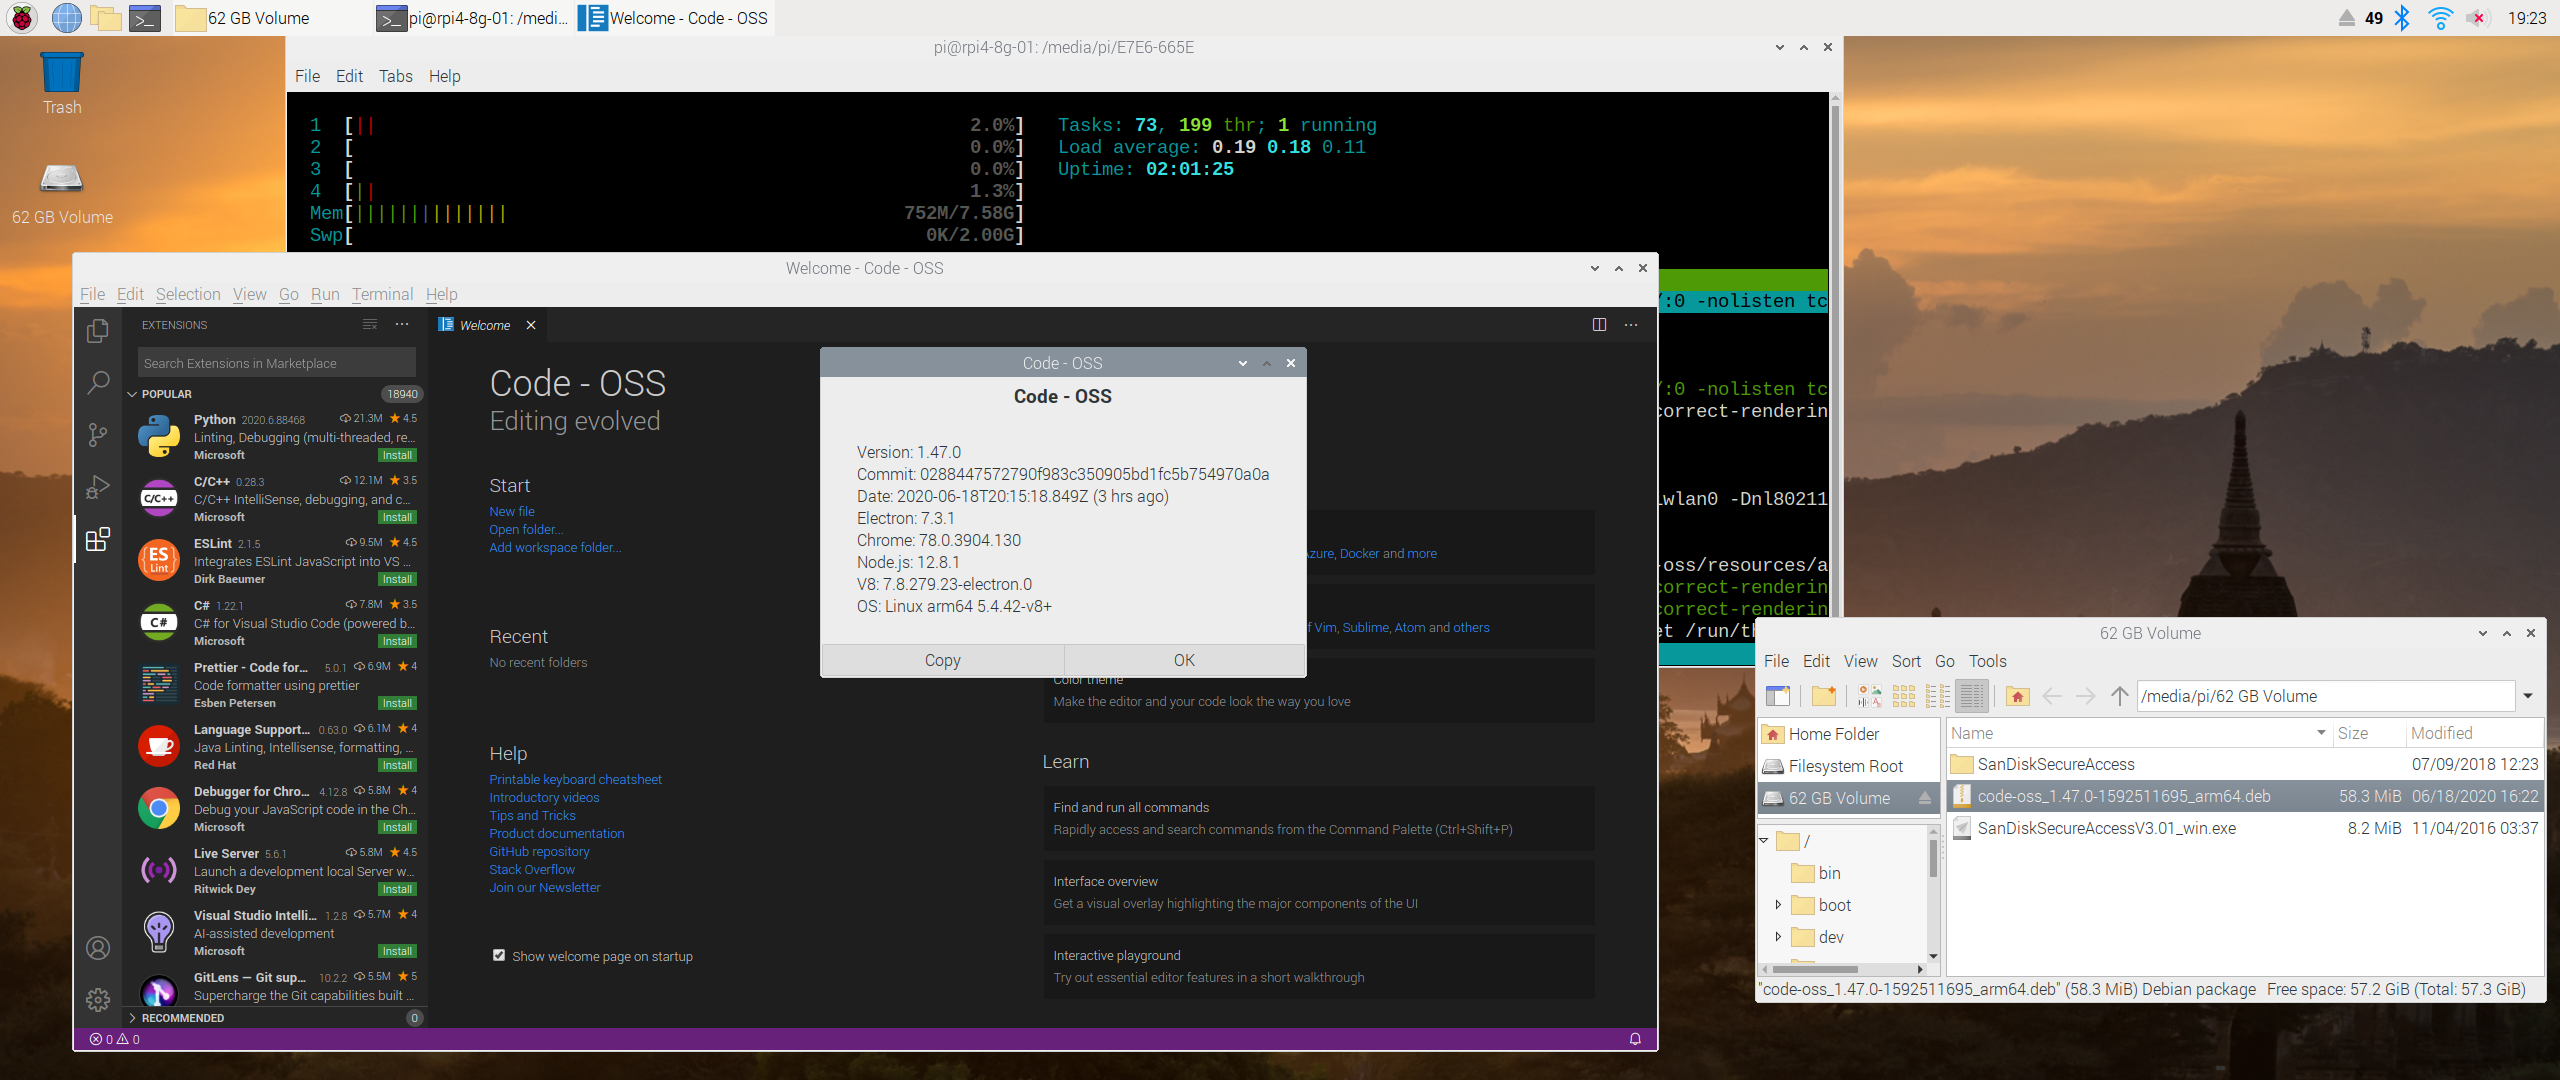
Task: Click the Search Extensions in Marketplace field
Action: [x=276, y=363]
